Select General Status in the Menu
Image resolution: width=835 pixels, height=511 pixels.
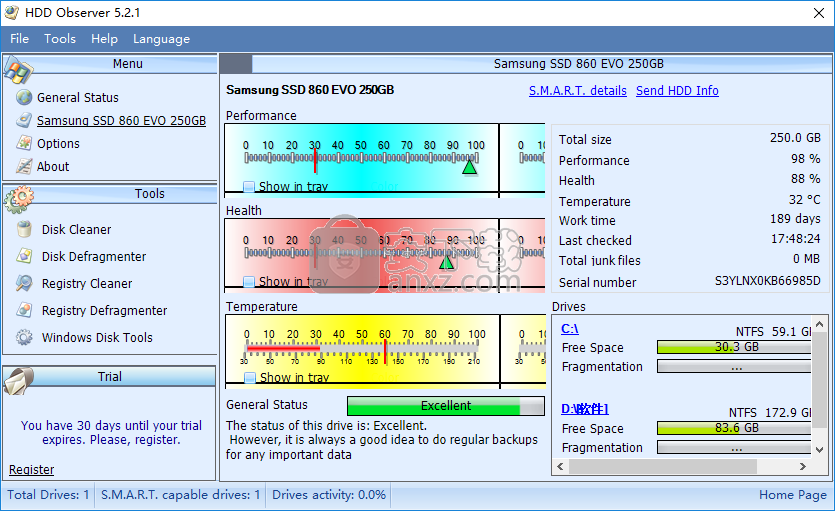[78, 97]
